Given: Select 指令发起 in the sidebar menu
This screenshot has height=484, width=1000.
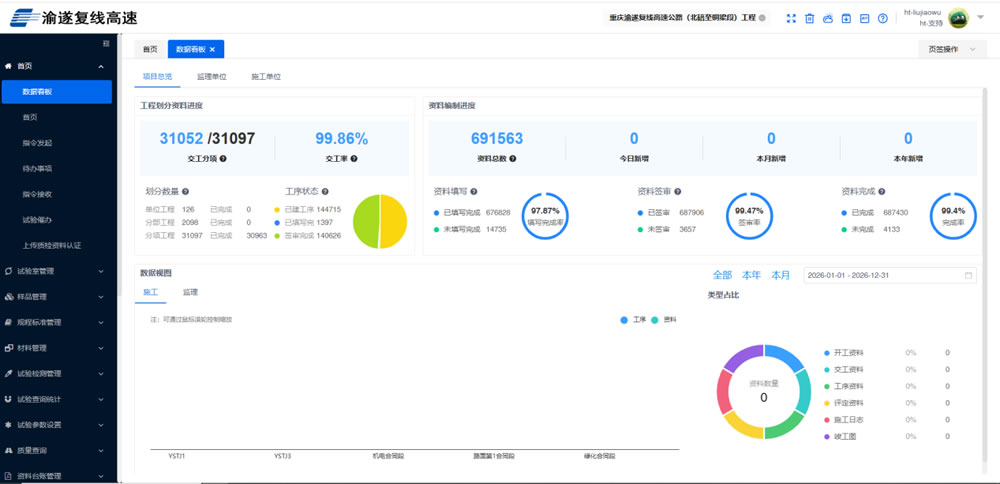Looking at the screenshot, I should point(37,143).
